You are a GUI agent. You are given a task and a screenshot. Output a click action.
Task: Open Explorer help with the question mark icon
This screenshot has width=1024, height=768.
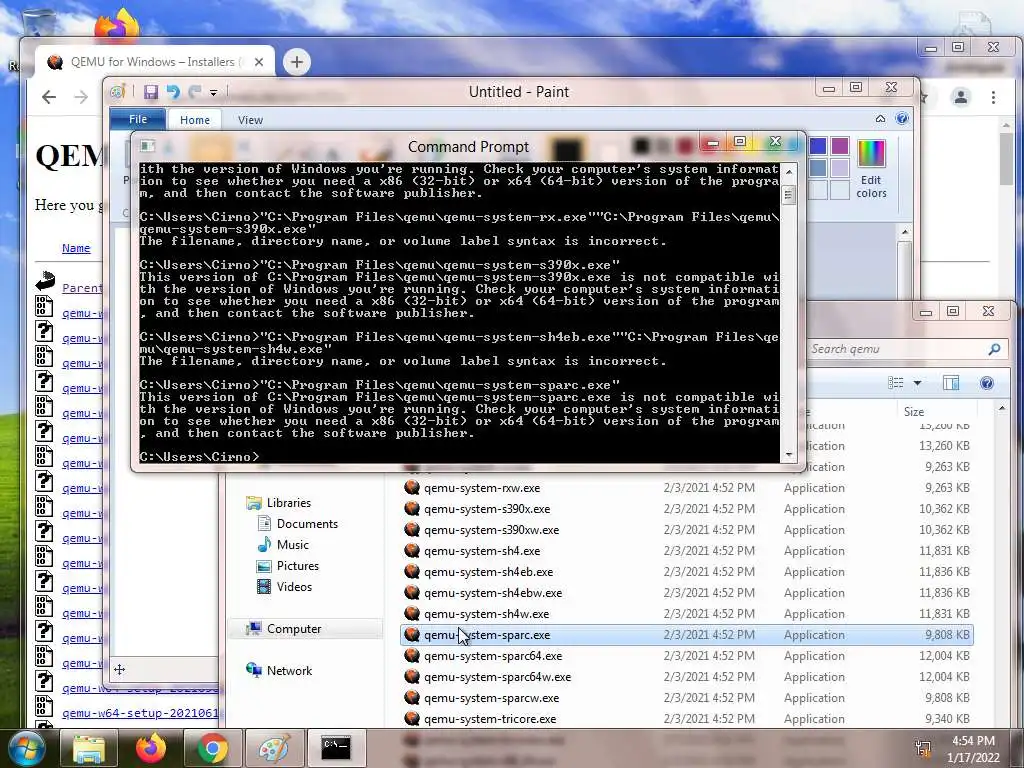[987, 383]
